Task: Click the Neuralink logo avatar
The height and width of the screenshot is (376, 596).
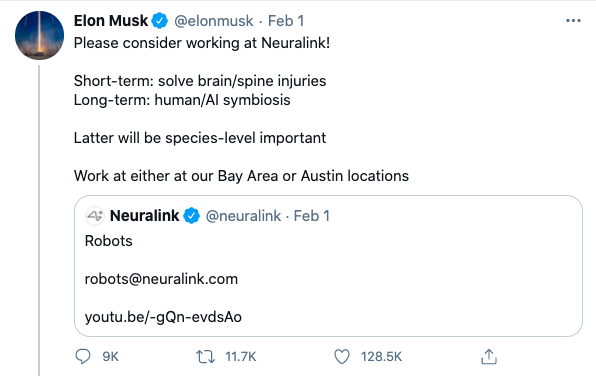Action: click(x=95, y=216)
